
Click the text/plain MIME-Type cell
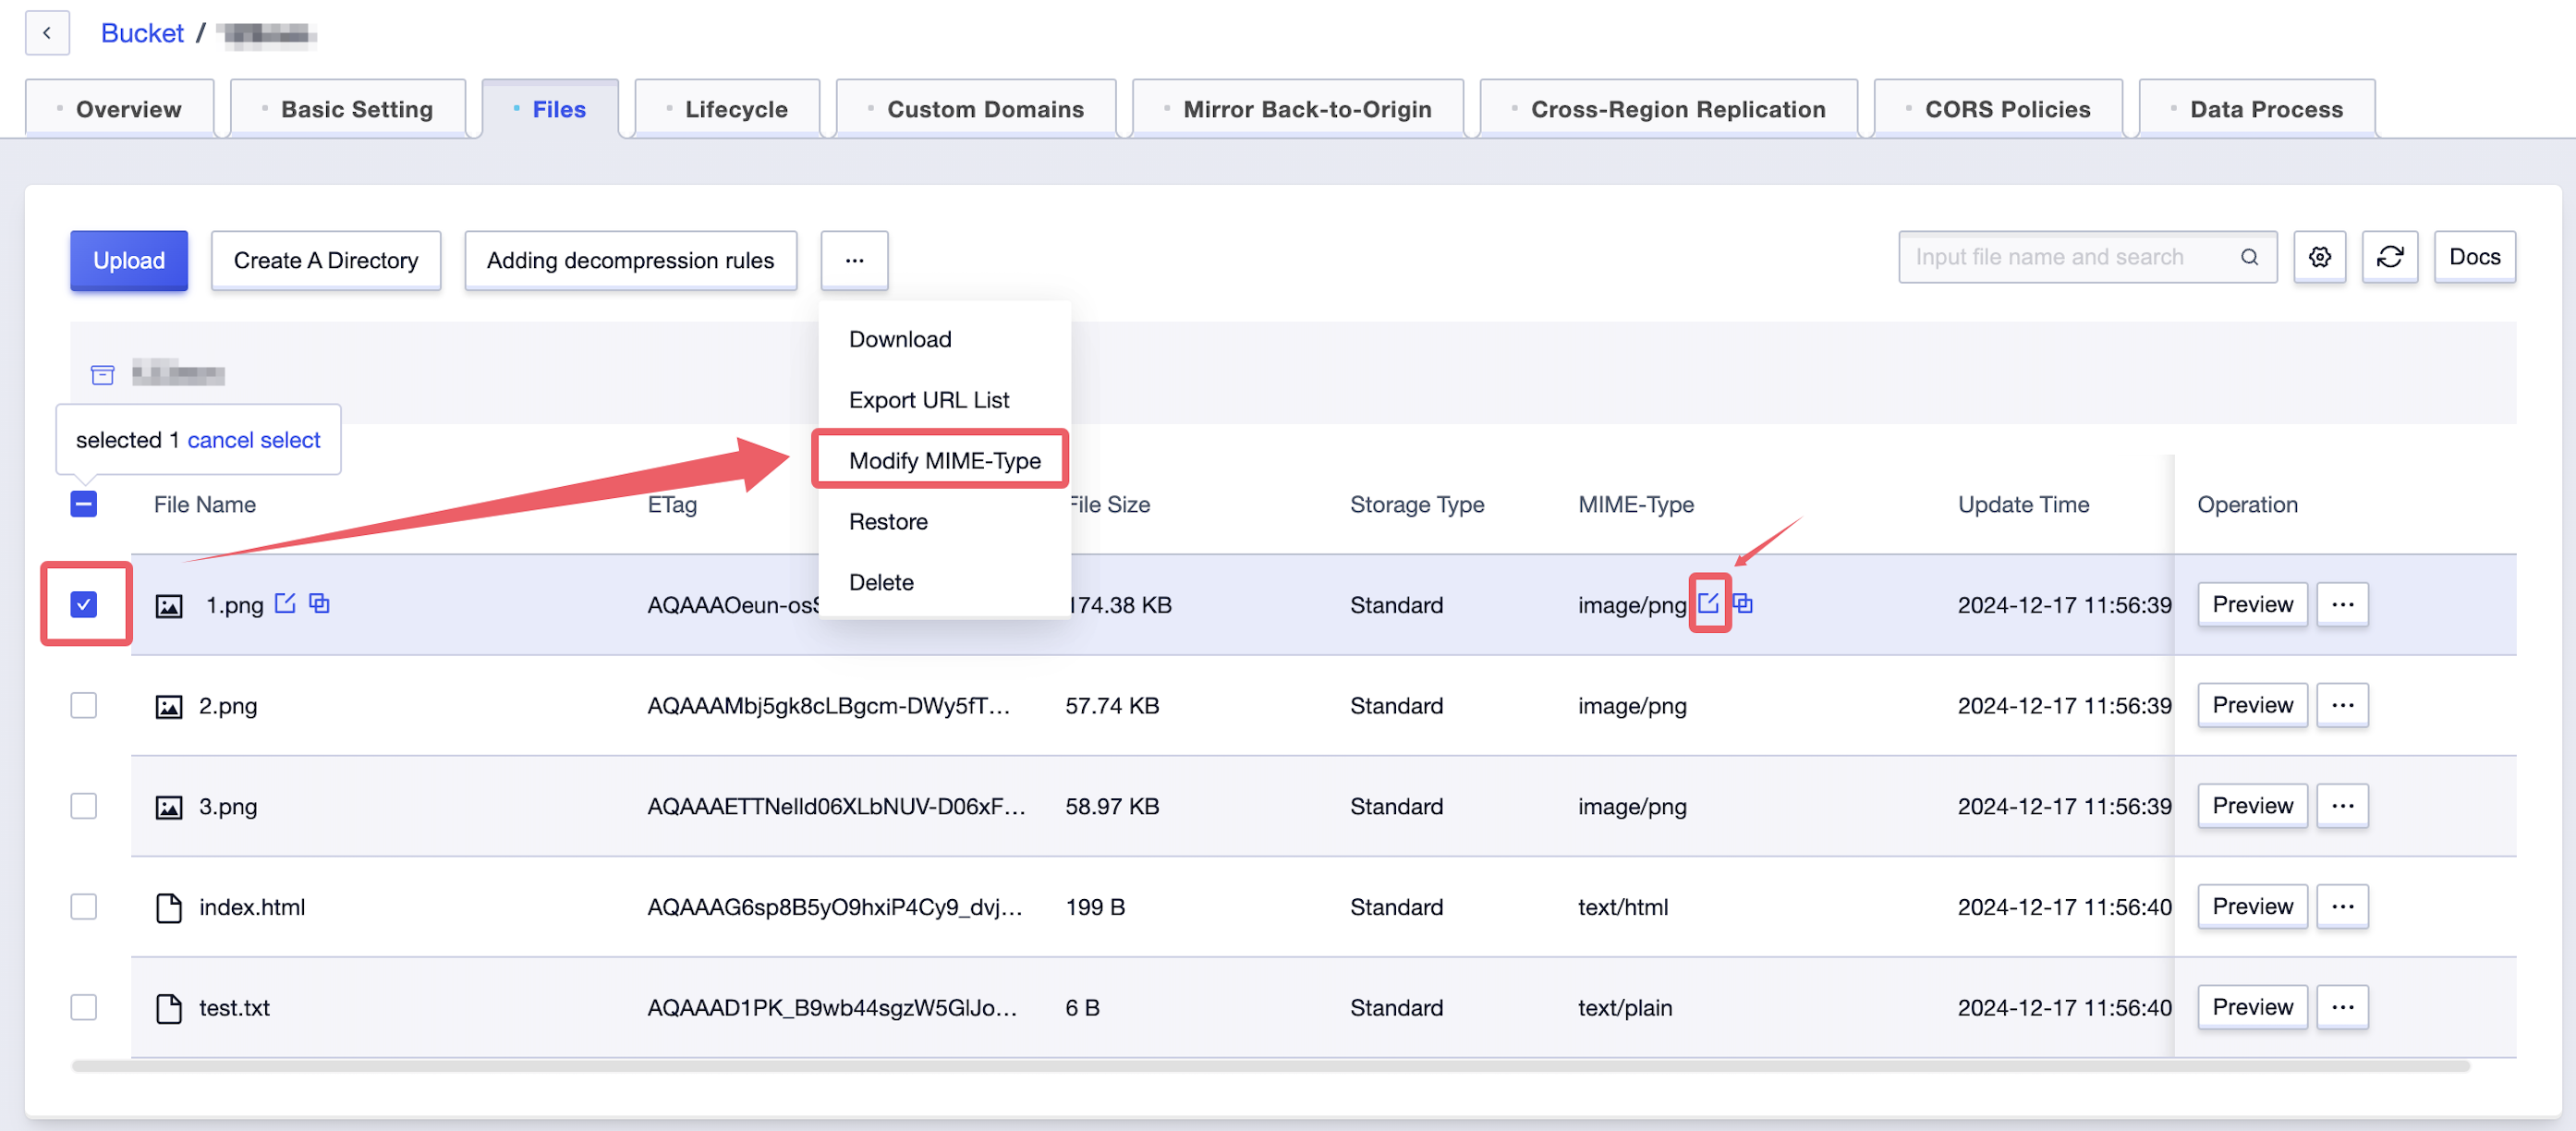click(1625, 1008)
